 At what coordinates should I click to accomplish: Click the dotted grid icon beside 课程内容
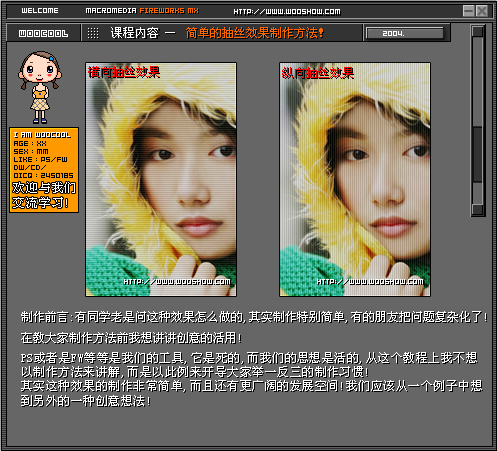point(93,33)
